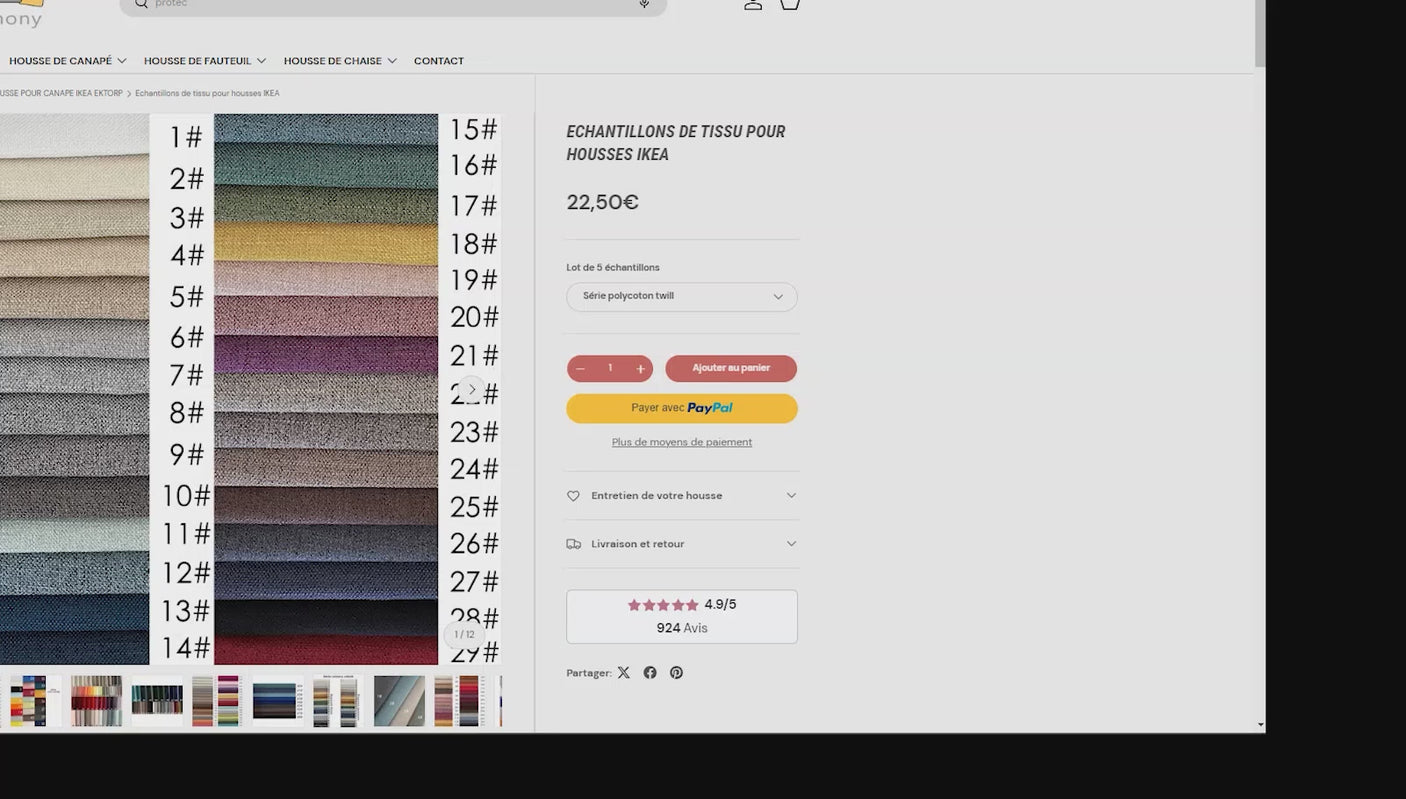Open Plus de moyens de paiement link

682,442
